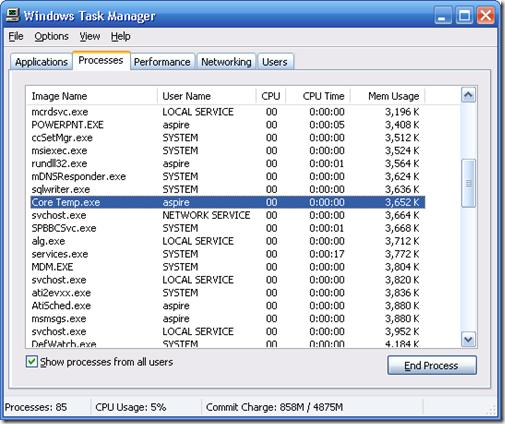Click the Task Manager title bar icon
This screenshot has width=505, height=424.
[x=13, y=15]
